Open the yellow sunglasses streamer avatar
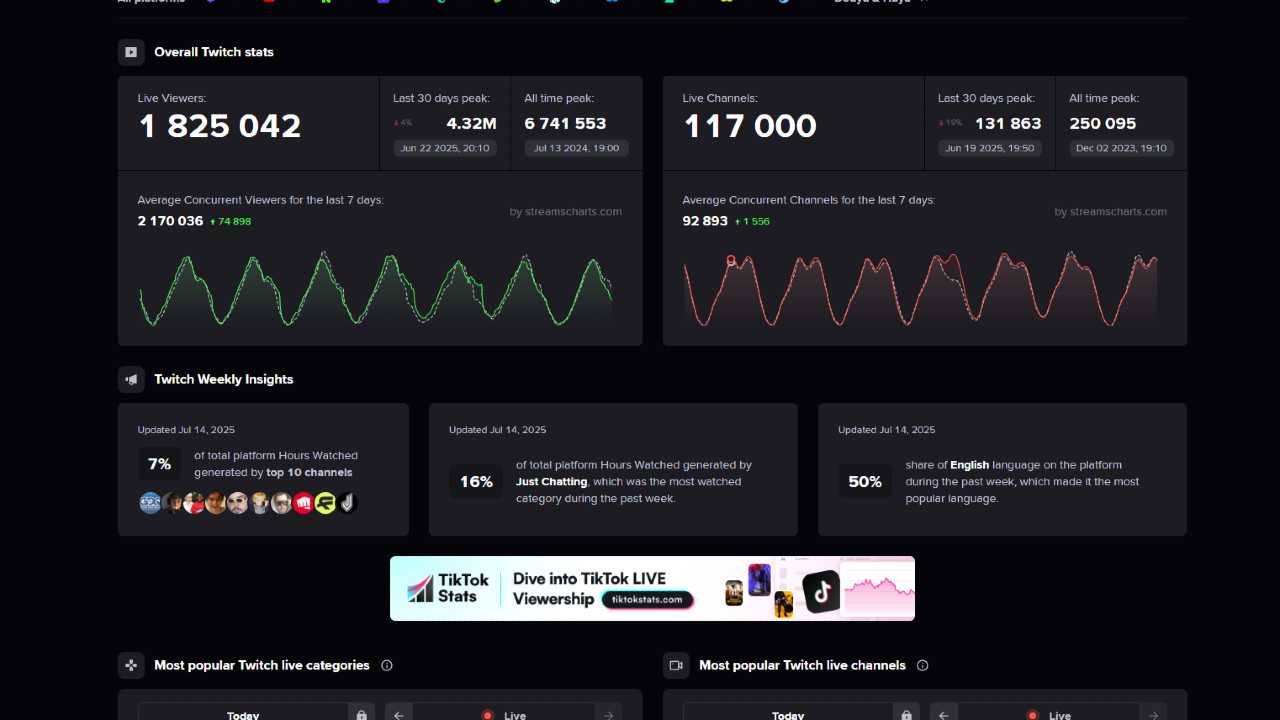This screenshot has height=720, width=1280. 238,503
